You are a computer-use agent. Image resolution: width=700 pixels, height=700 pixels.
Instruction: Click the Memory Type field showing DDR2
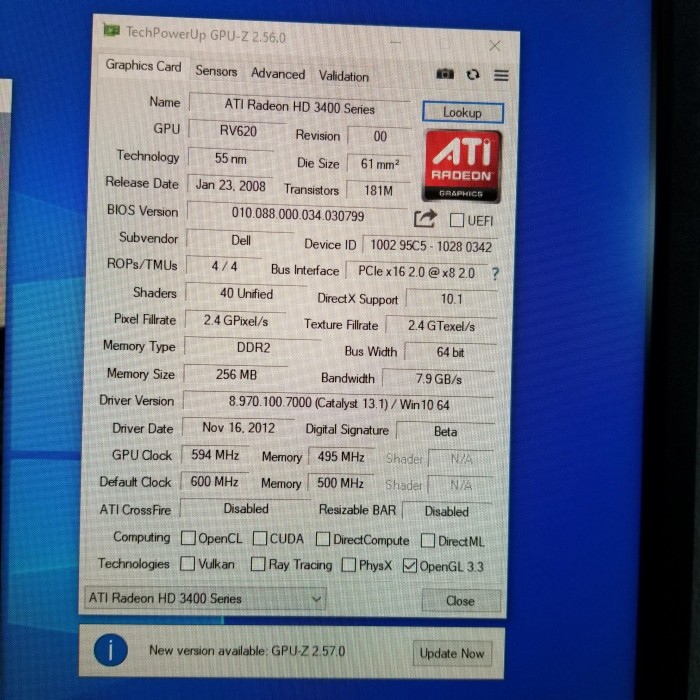[x=253, y=347]
